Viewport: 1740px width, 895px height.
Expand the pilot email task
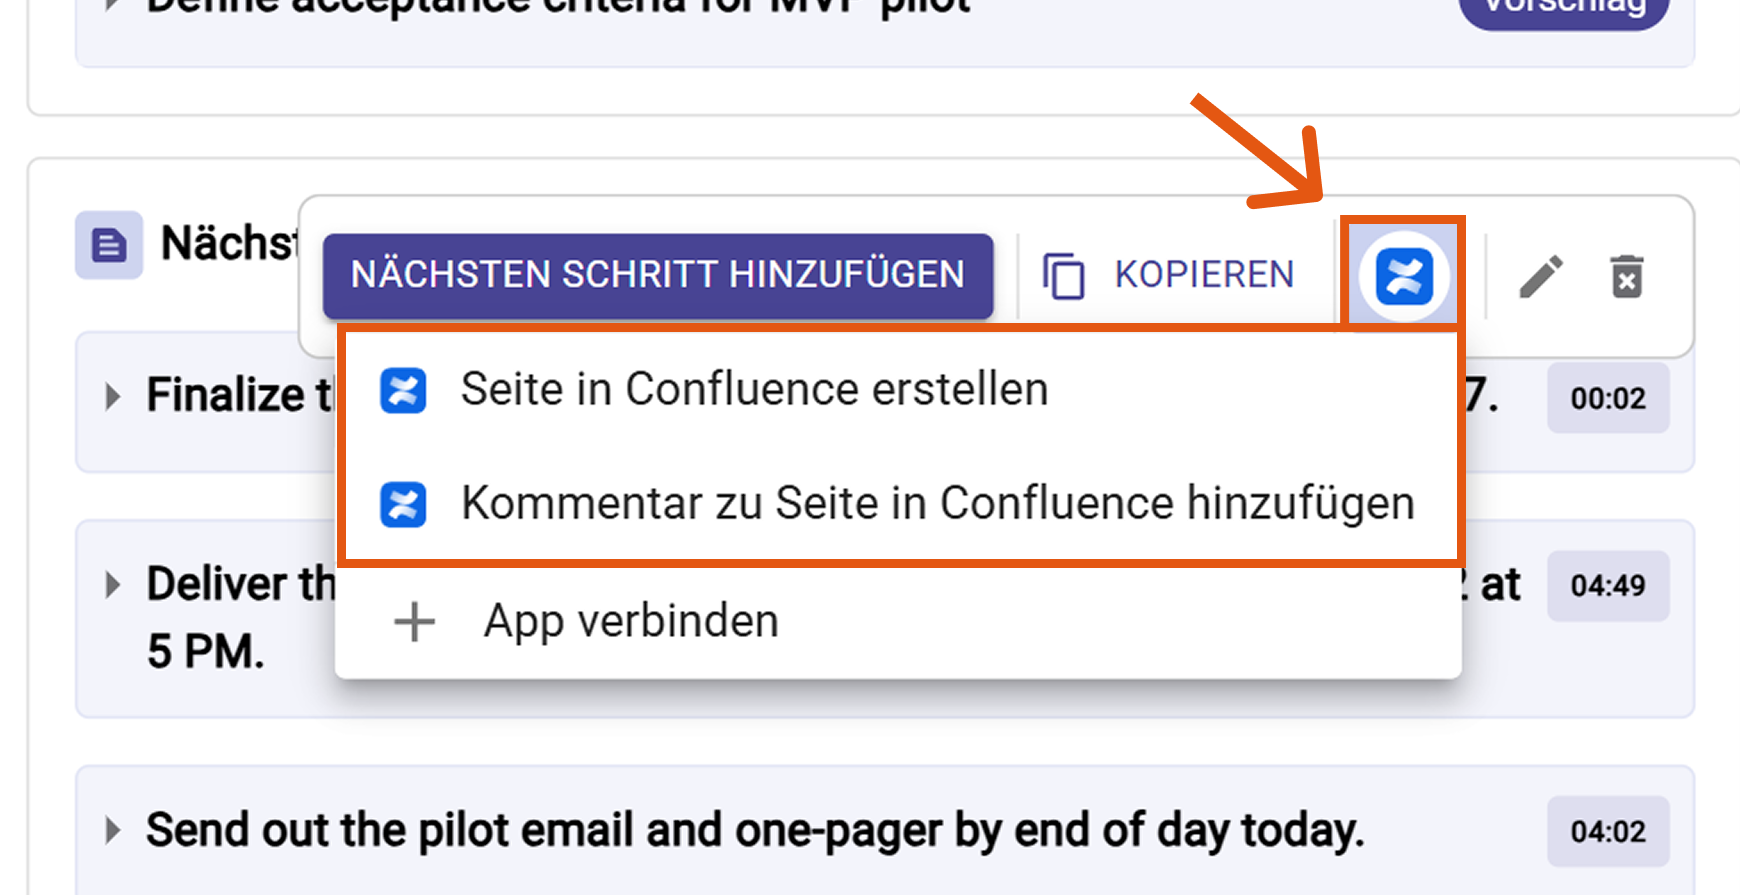click(110, 830)
